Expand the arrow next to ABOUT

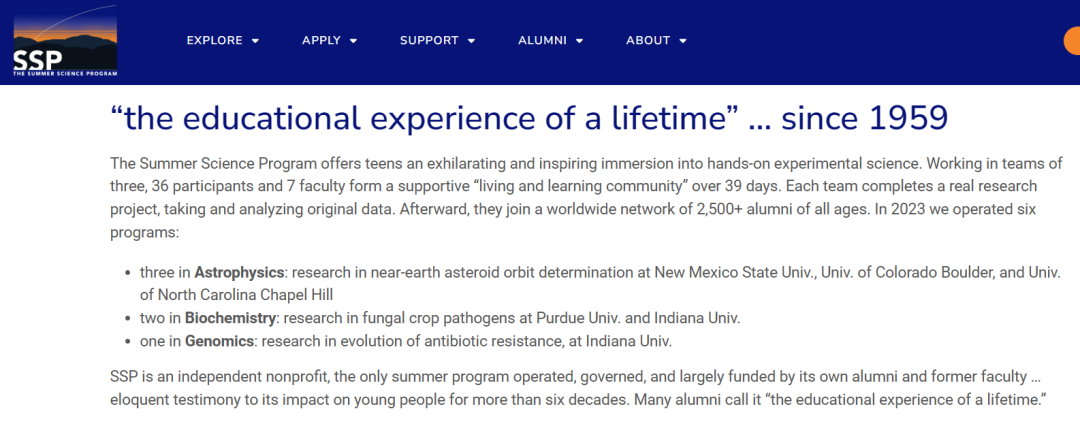[683, 41]
